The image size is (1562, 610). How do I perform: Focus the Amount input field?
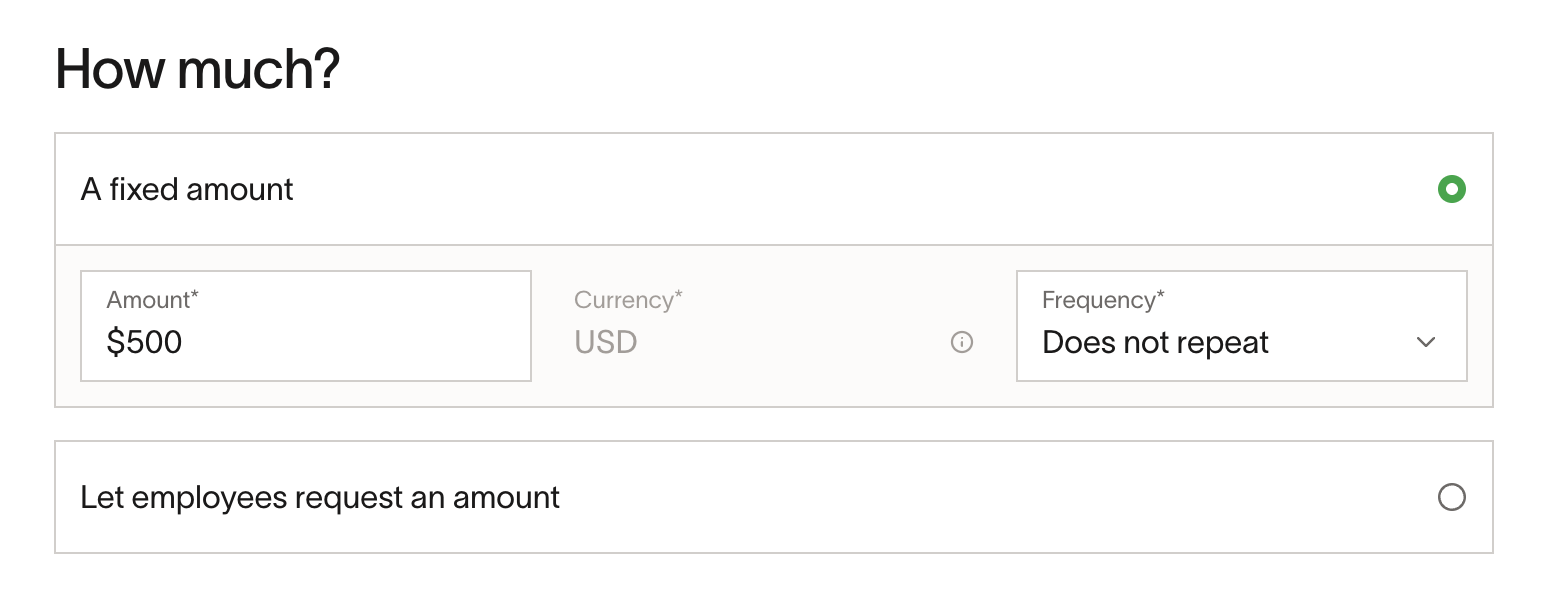306,326
